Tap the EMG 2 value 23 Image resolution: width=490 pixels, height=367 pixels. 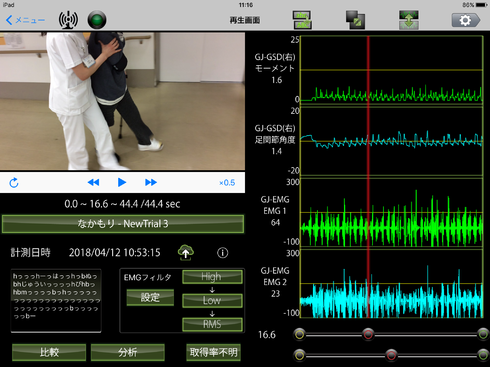(275, 293)
